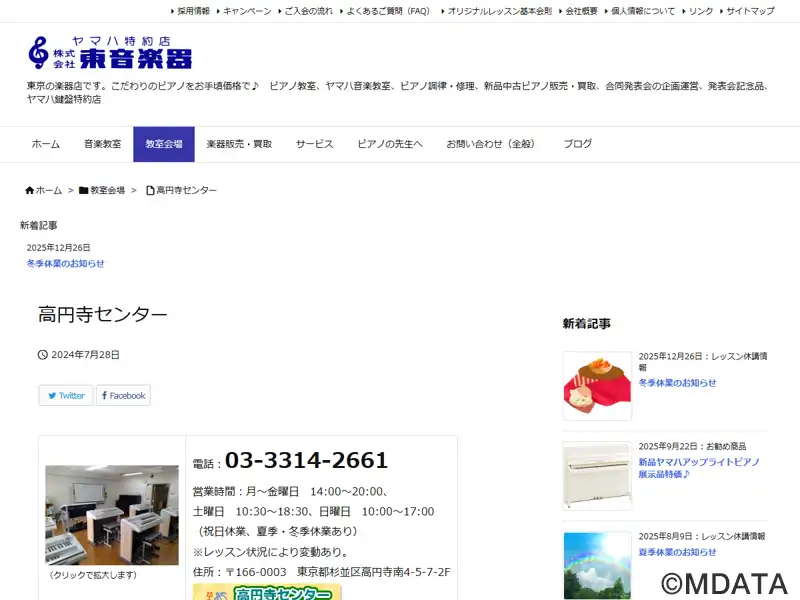Enlarge the classroom photo with electones
Image resolution: width=800 pixels, height=600 pixels.
(x=112, y=515)
